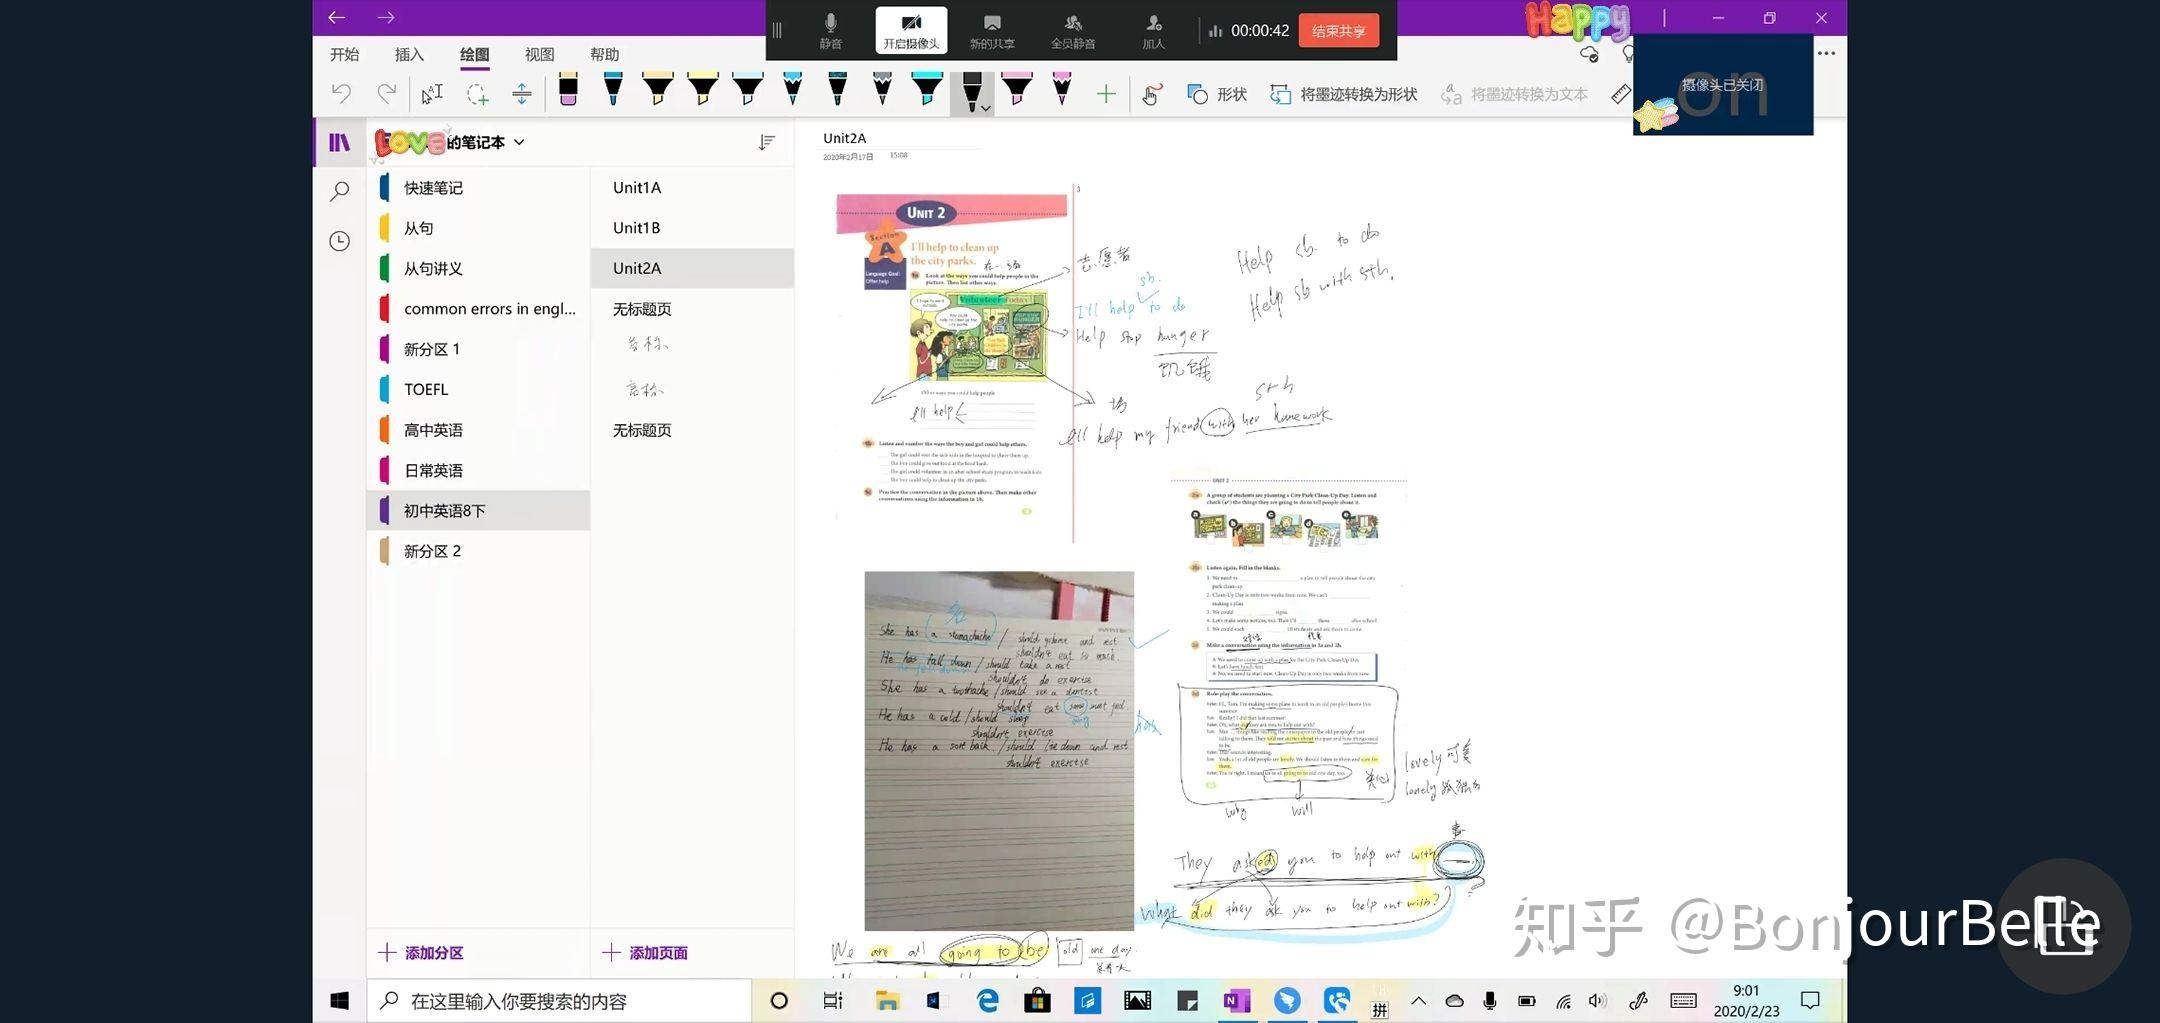Screen dimensions: 2160x1023
Task: Open the Unit1A page
Action: pos(692,187)
